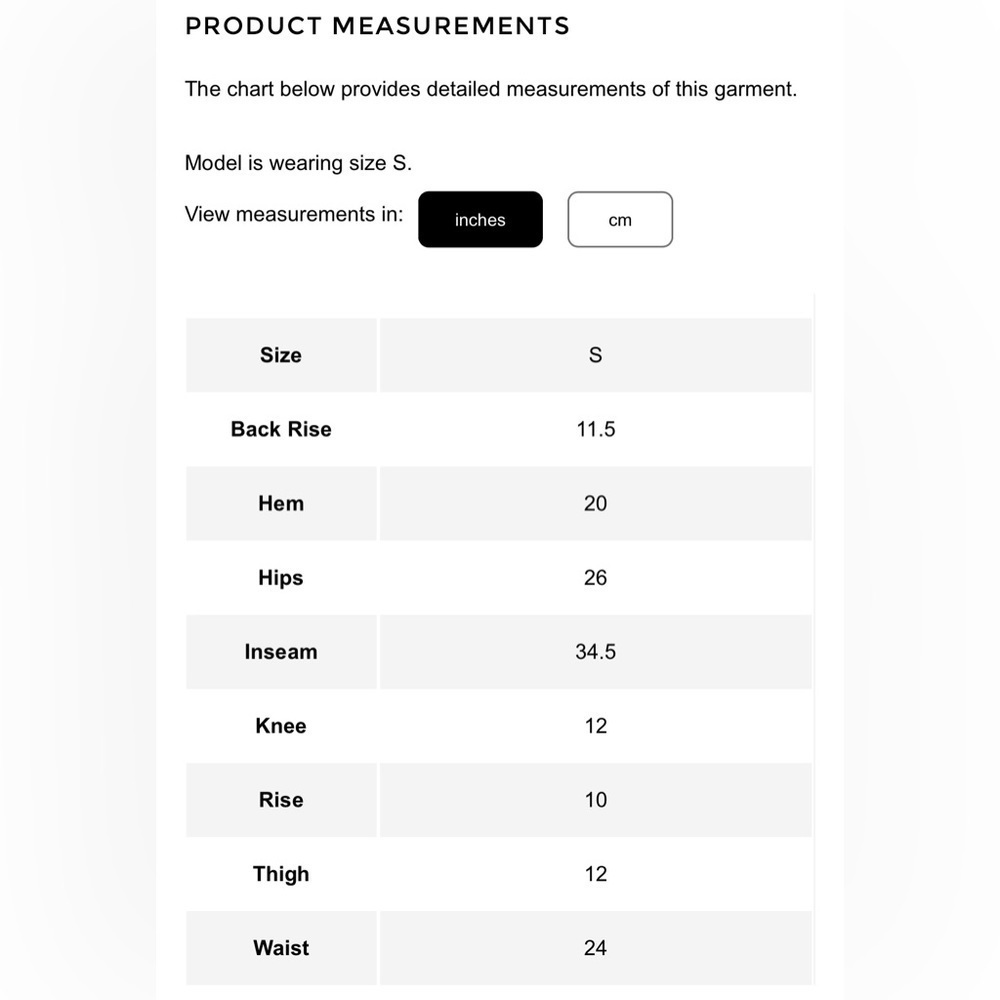Click the Hips row label
Viewport: 1000px width, 1000px height.
(x=281, y=578)
